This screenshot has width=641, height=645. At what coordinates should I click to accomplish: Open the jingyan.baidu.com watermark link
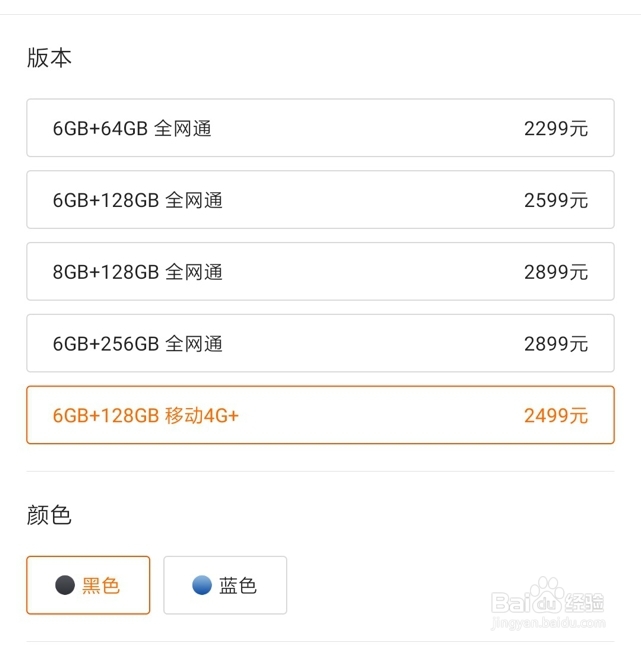coord(548,623)
